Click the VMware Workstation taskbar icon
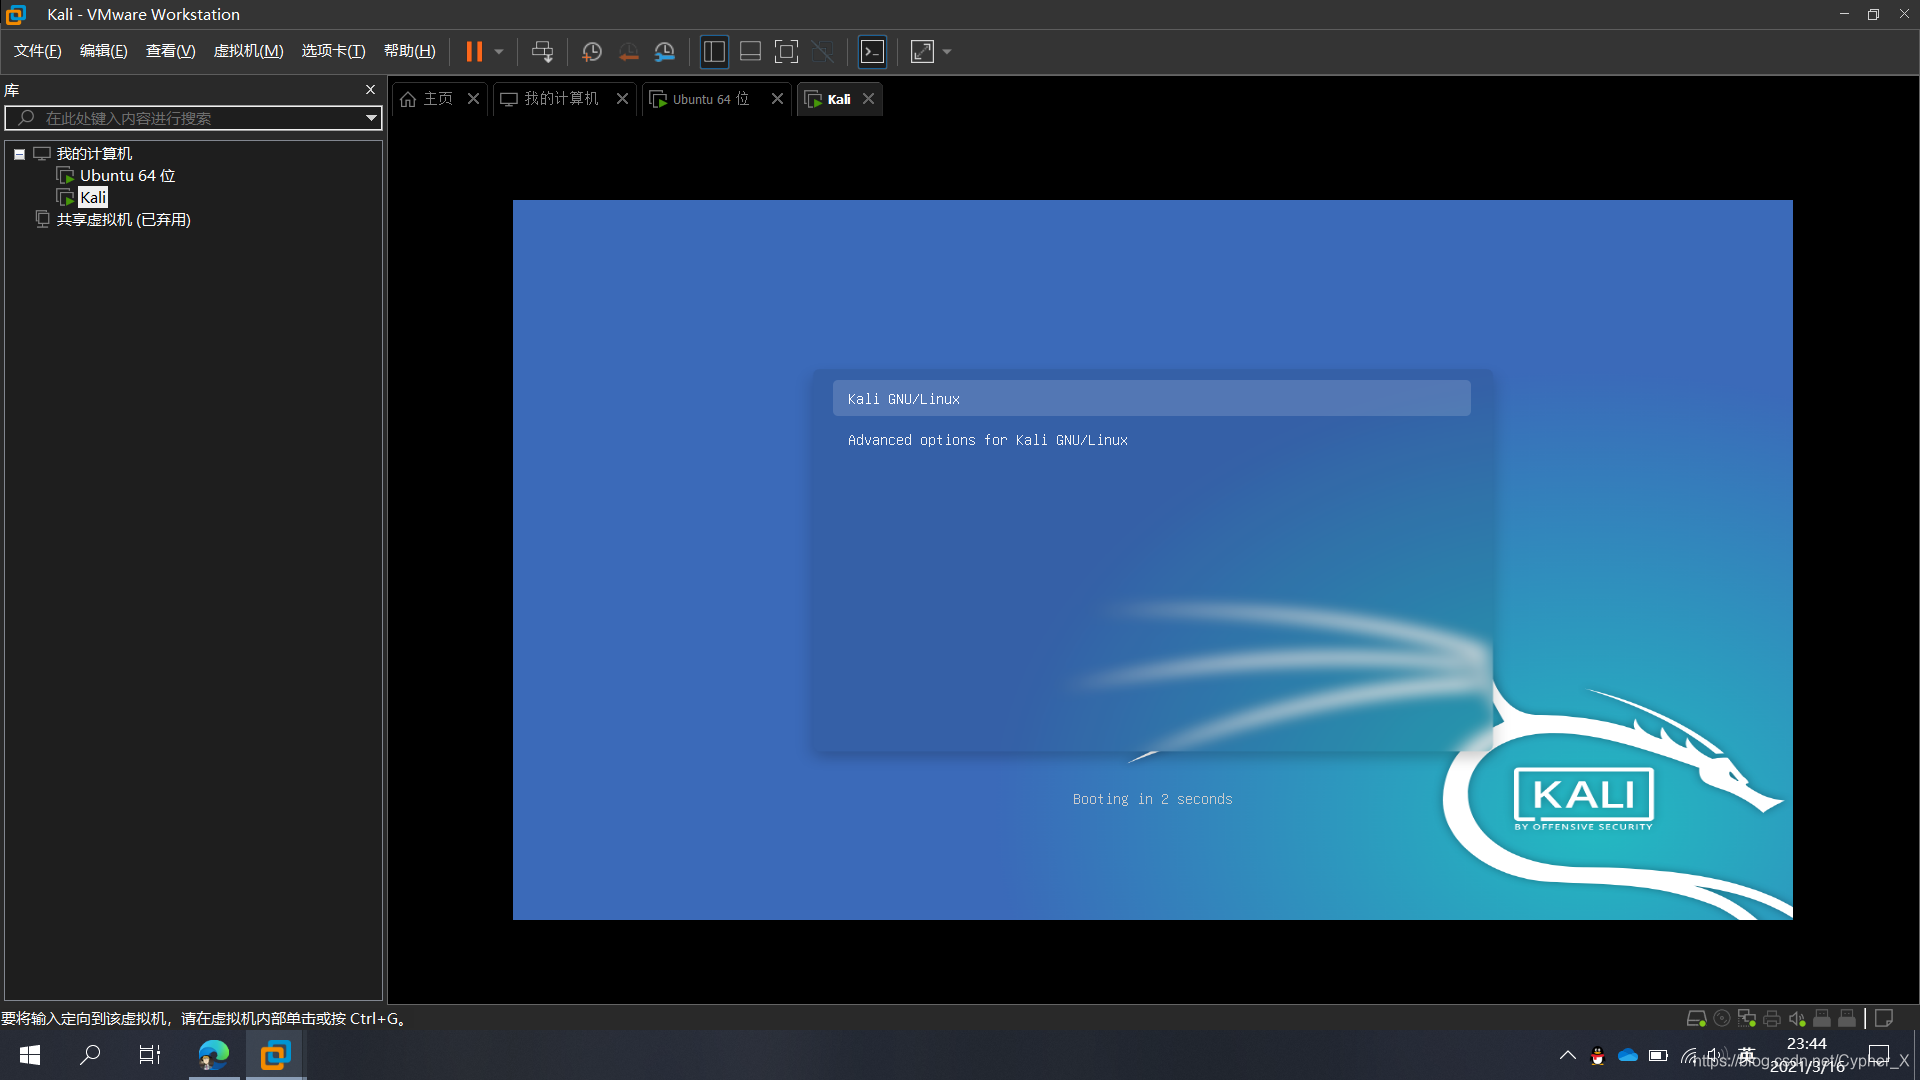The image size is (1920, 1080). pyautogui.click(x=275, y=1055)
